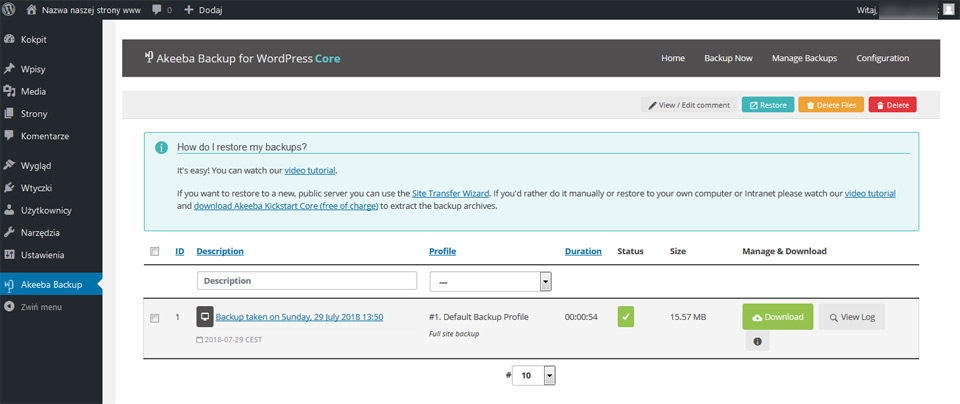Open second video tutorial link after Intranet
Viewport: 960px width, 404px height.
pos(870,193)
